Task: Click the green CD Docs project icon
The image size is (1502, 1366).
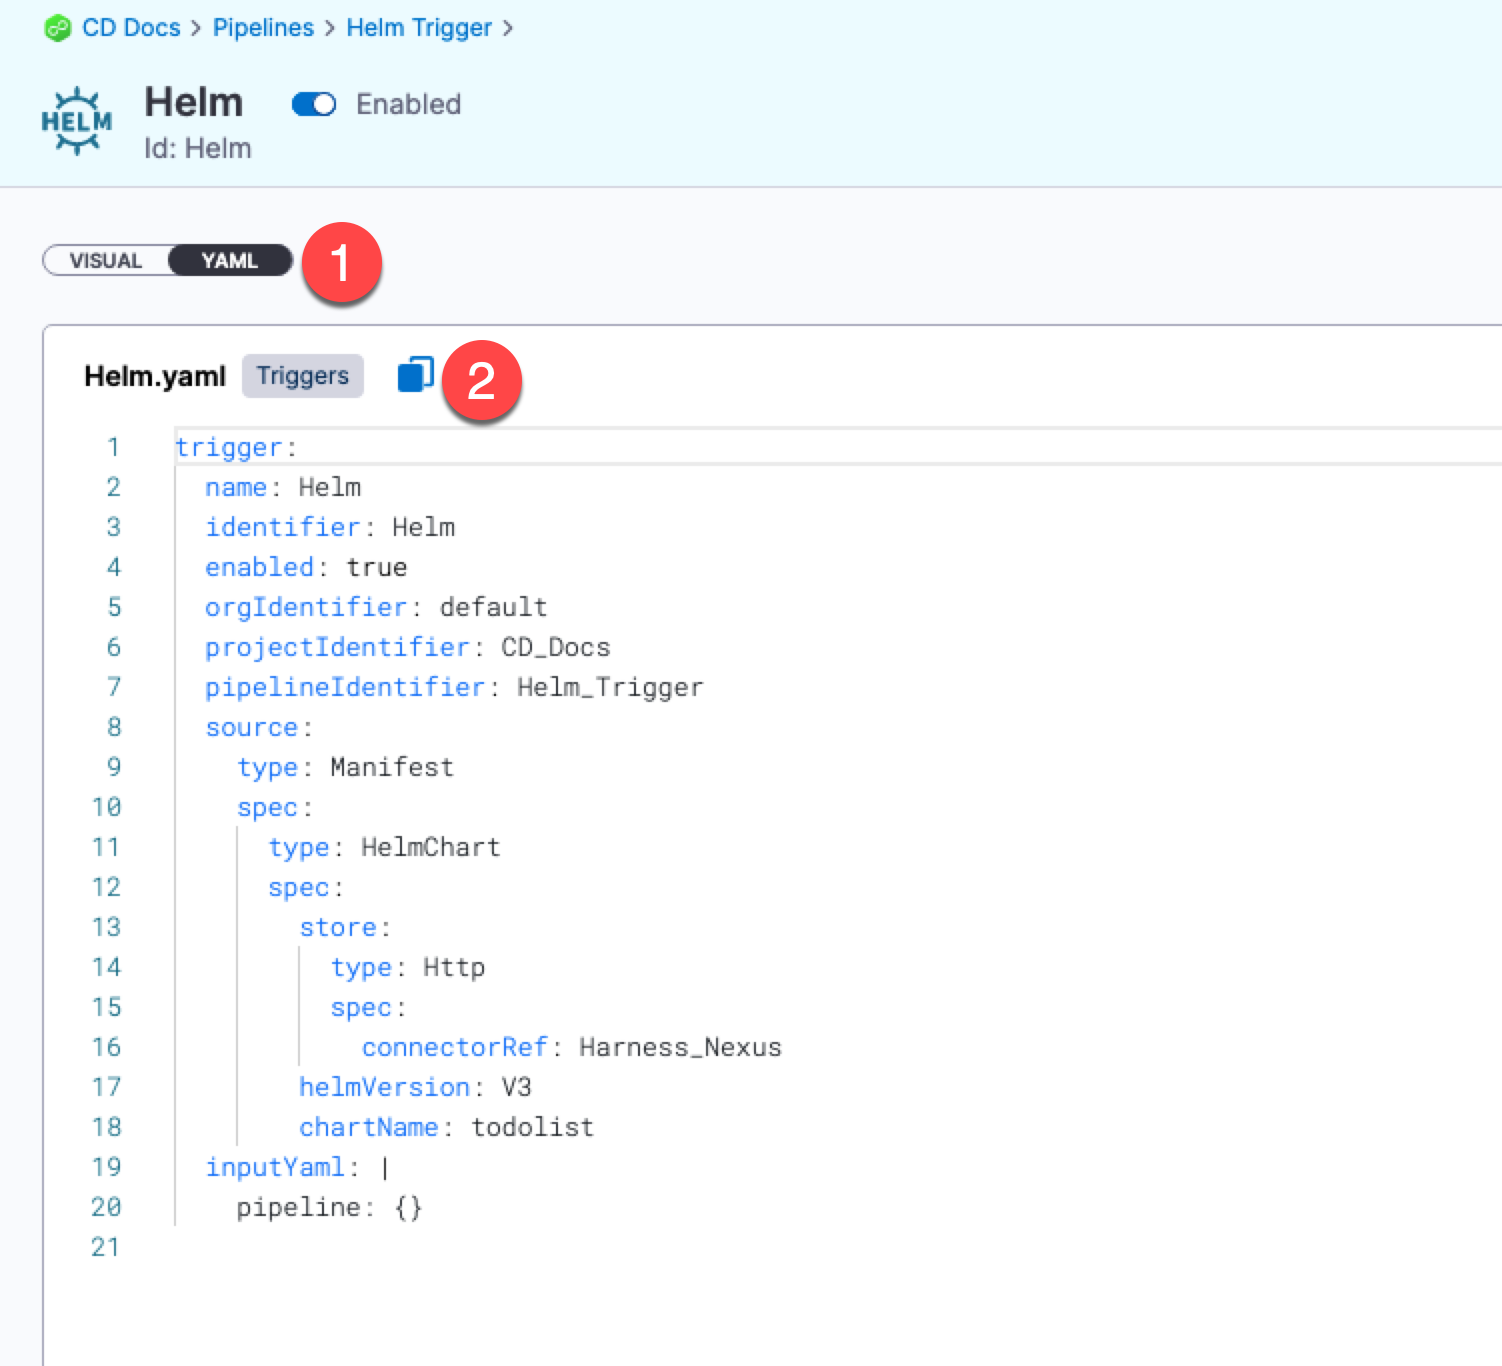Action: [58, 28]
